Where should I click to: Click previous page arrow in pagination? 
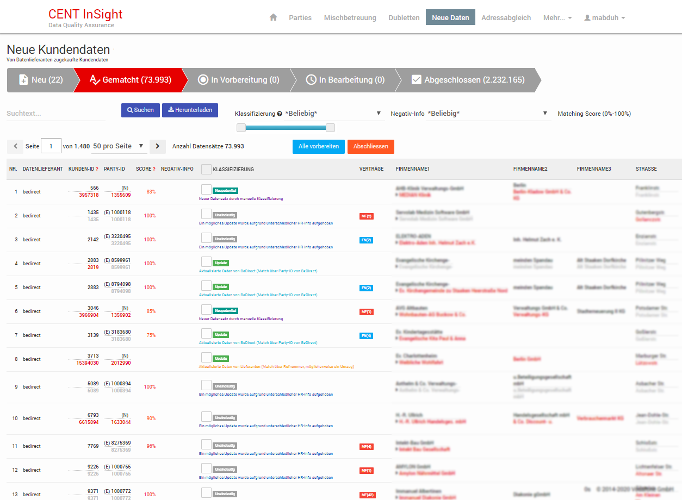coord(13,146)
